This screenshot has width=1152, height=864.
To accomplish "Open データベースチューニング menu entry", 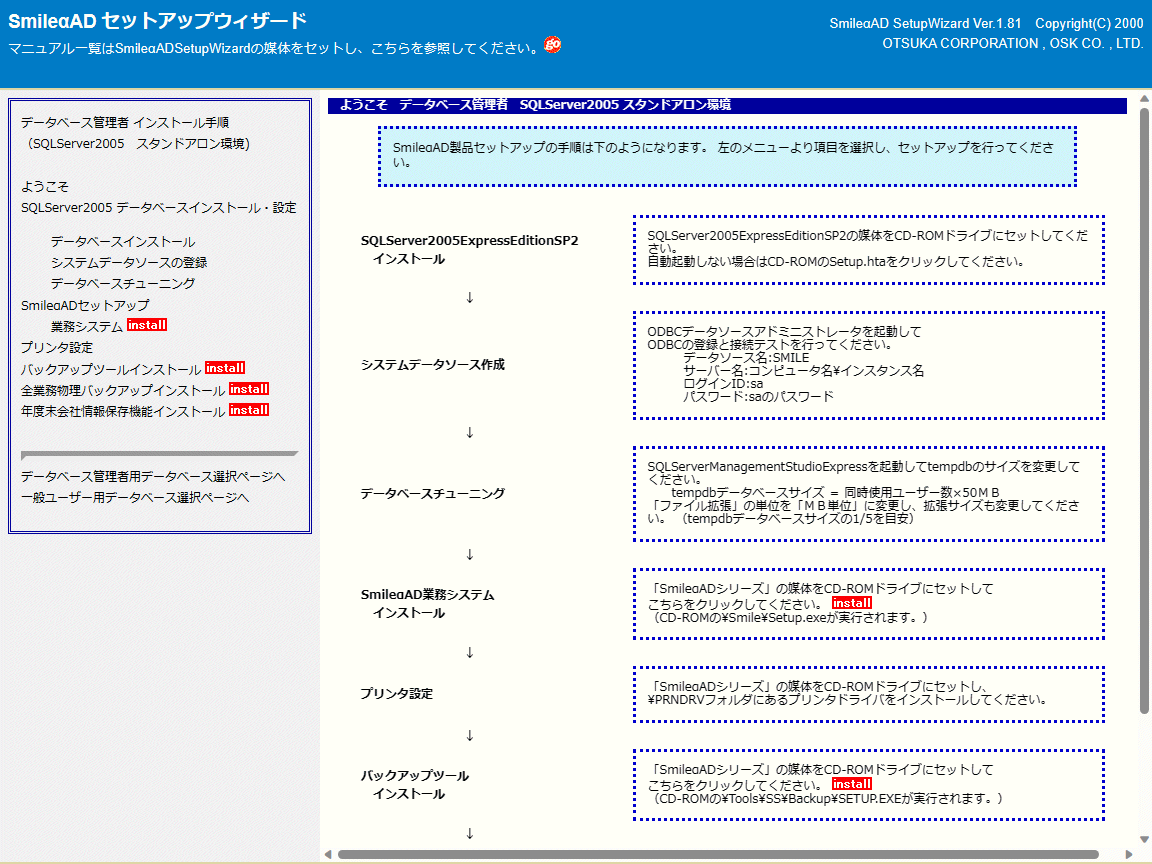I will click(x=123, y=284).
